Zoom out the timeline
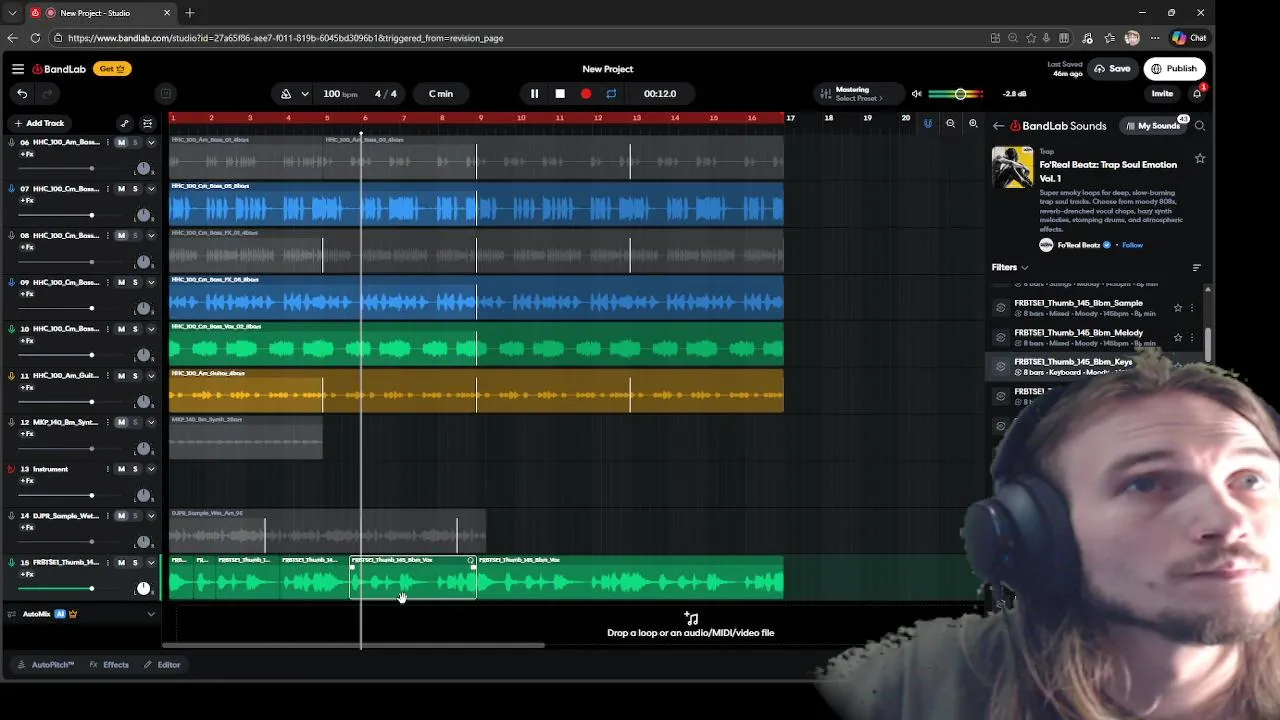 950,124
